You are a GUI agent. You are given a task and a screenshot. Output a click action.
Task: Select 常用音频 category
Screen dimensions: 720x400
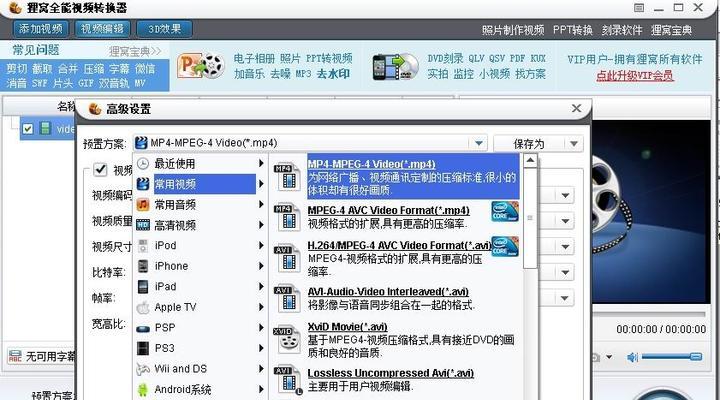pos(174,204)
